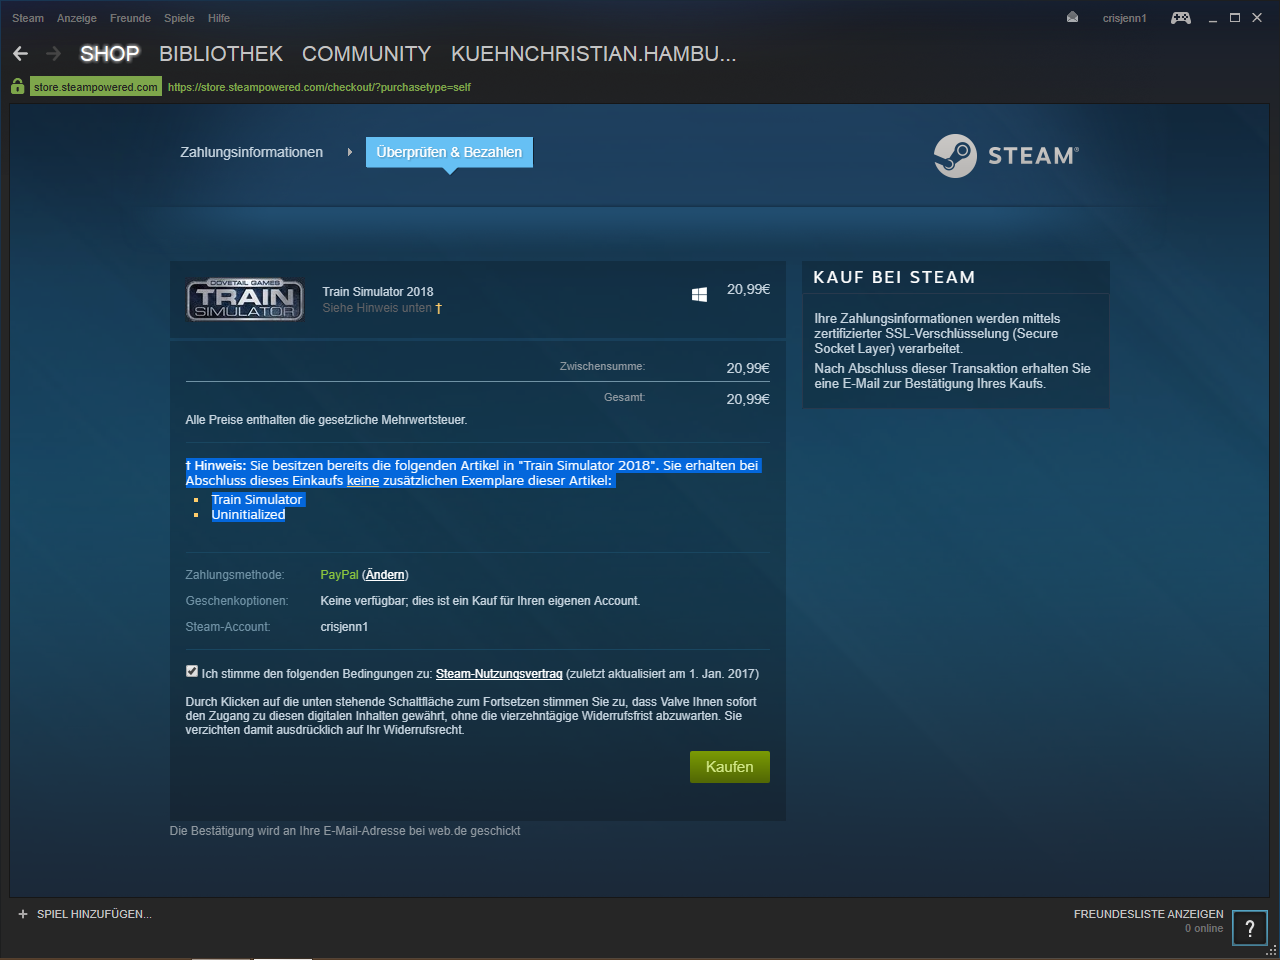Show the friends list via Freundesliste anzeigen
Viewport: 1280px width, 960px height.
coord(1149,914)
